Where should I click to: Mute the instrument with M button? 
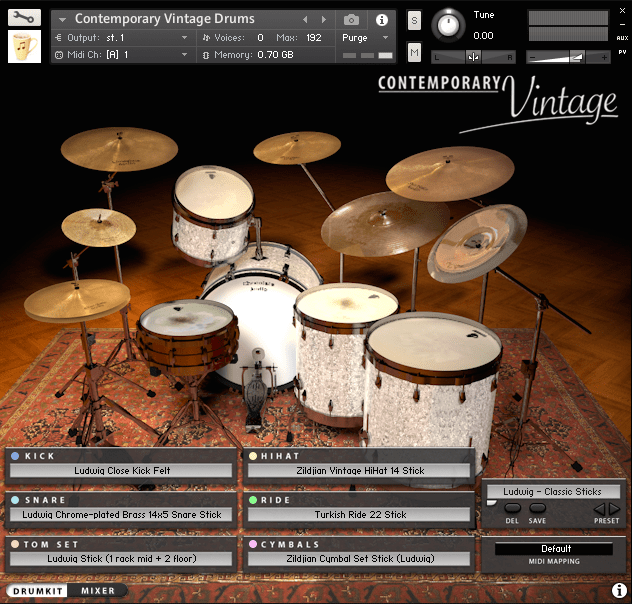click(414, 52)
